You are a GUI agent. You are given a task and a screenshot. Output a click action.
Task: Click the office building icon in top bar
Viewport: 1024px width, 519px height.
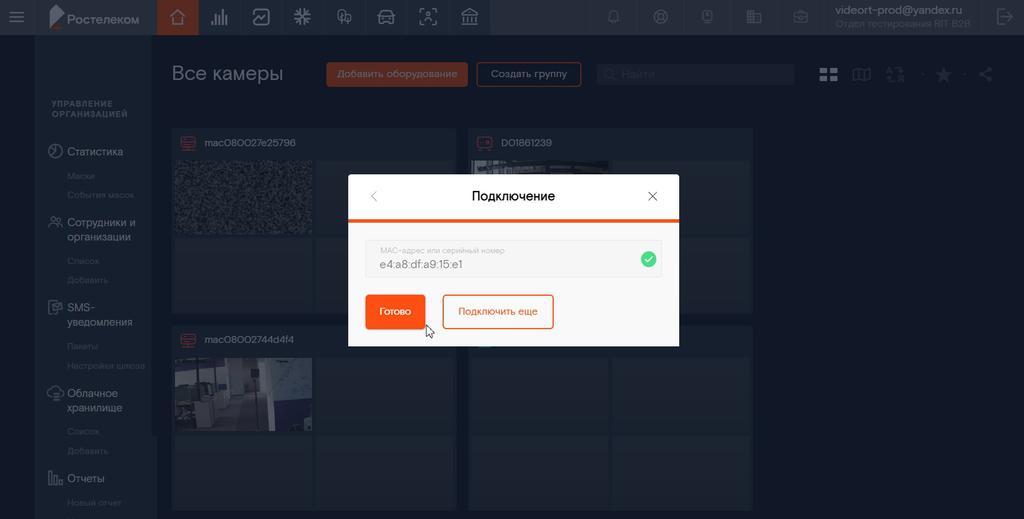click(754, 18)
